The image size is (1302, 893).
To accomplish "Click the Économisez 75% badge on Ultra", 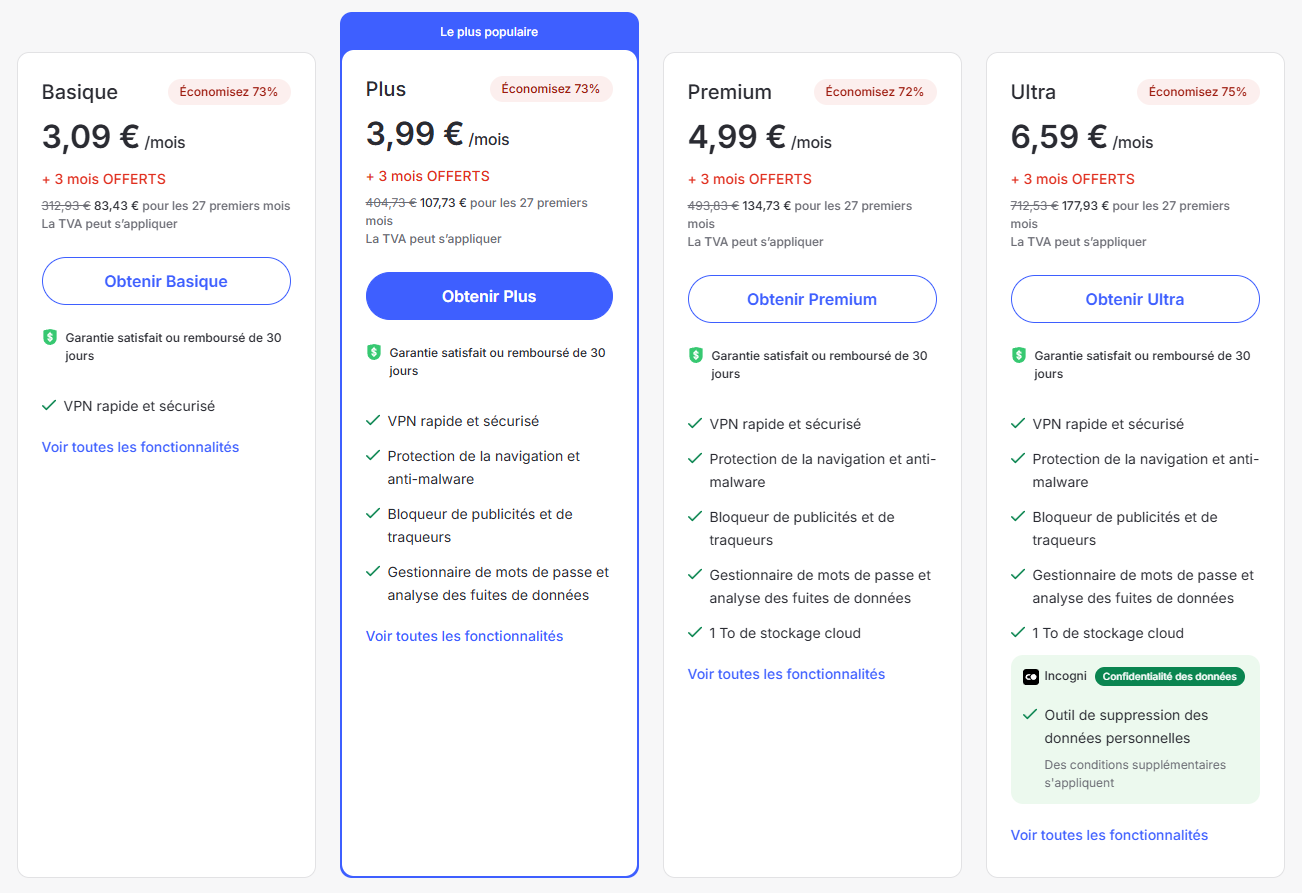I will [x=1198, y=92].
